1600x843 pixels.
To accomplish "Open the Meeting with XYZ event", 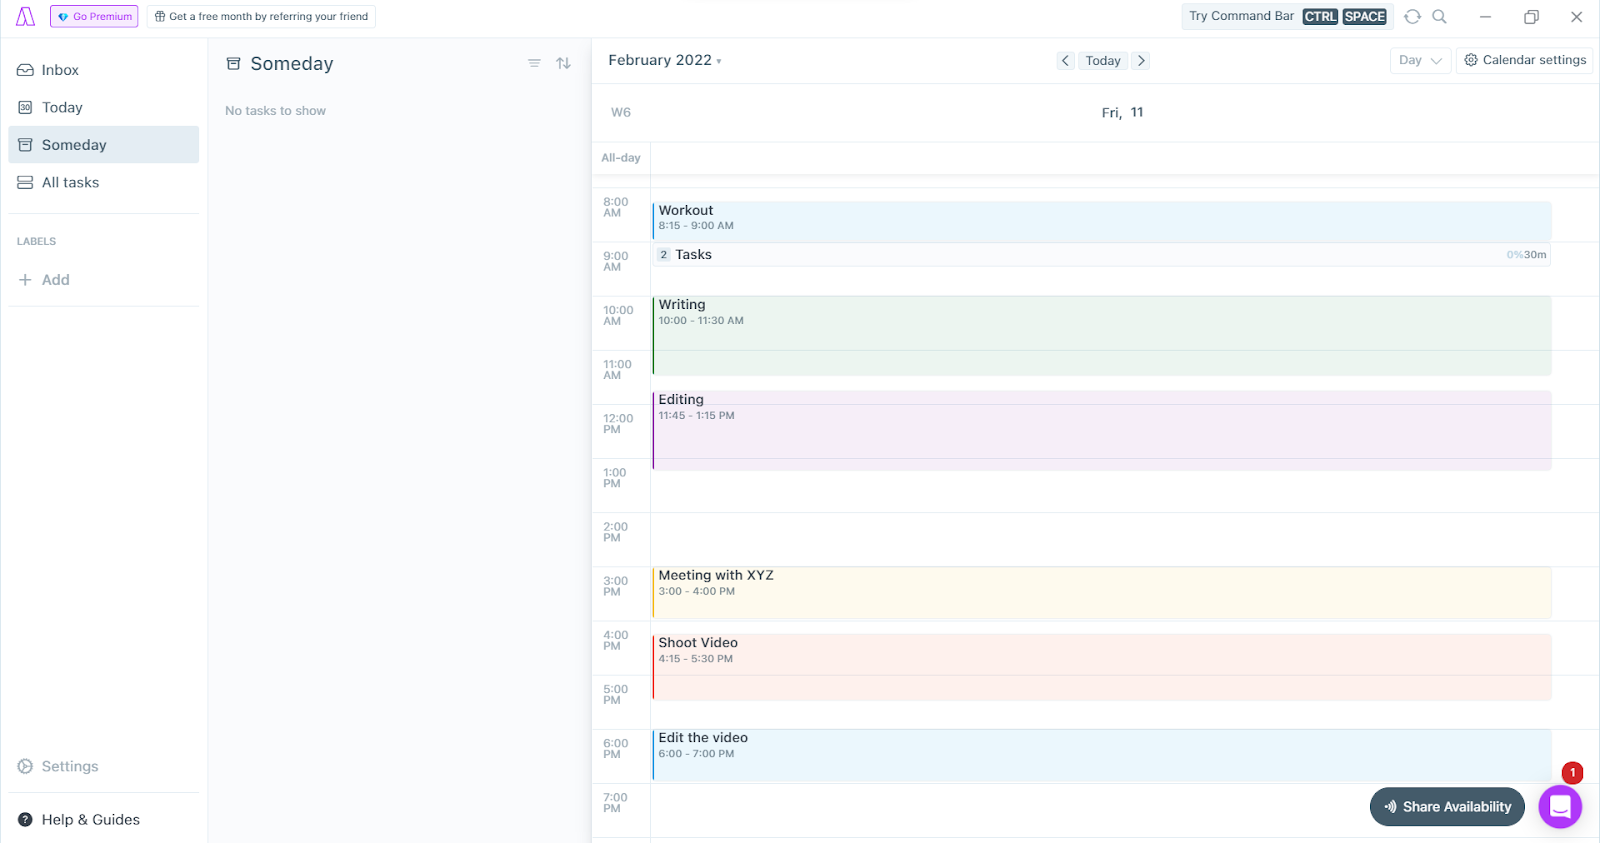I will pos(1101,593).
